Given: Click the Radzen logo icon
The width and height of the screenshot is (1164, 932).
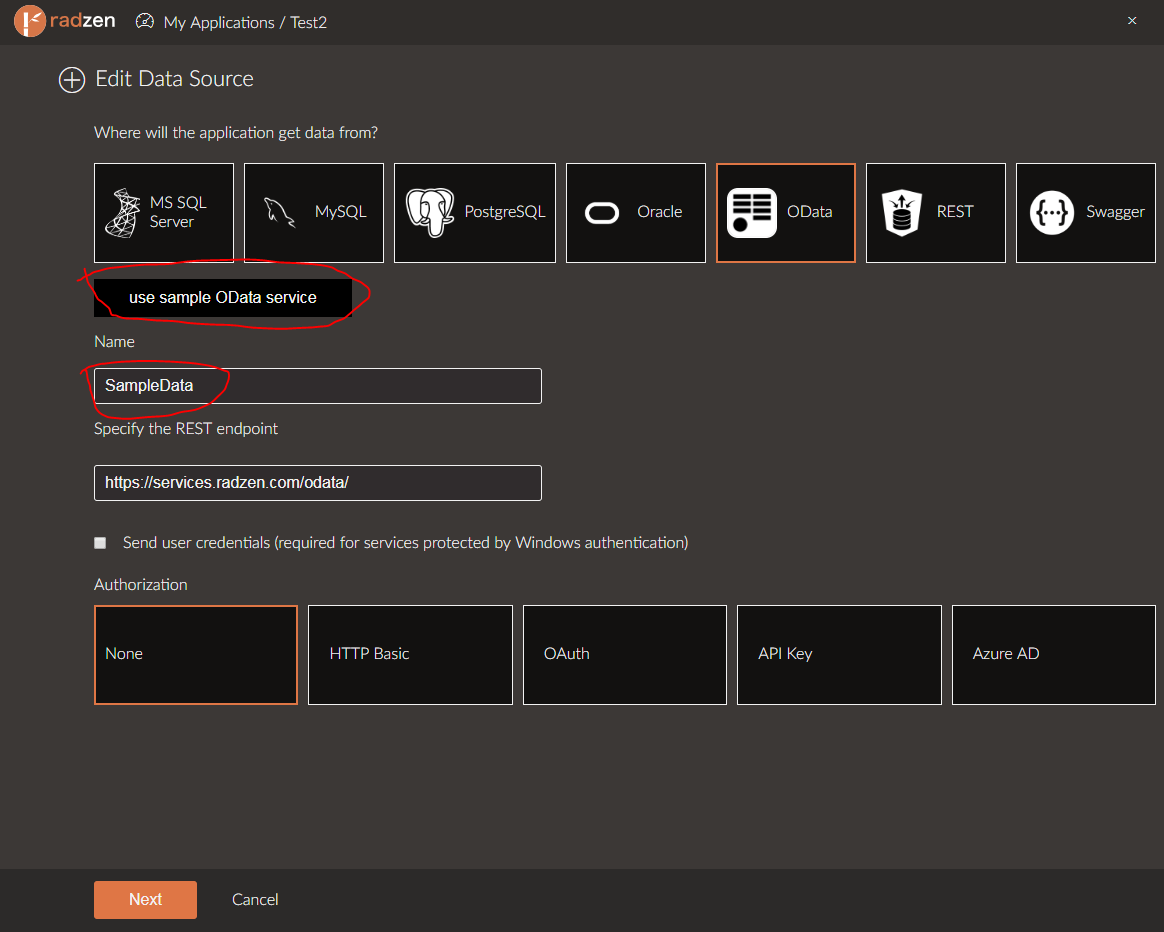Looking at the screenshot, I should [30, 21].
